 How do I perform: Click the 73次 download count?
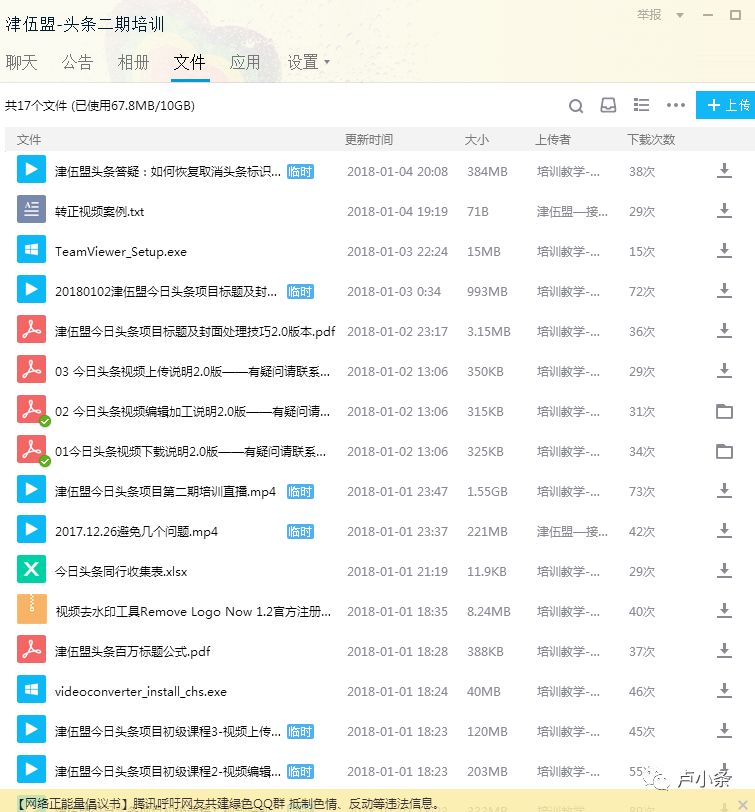pyautogui.click(x=642, y=491)
